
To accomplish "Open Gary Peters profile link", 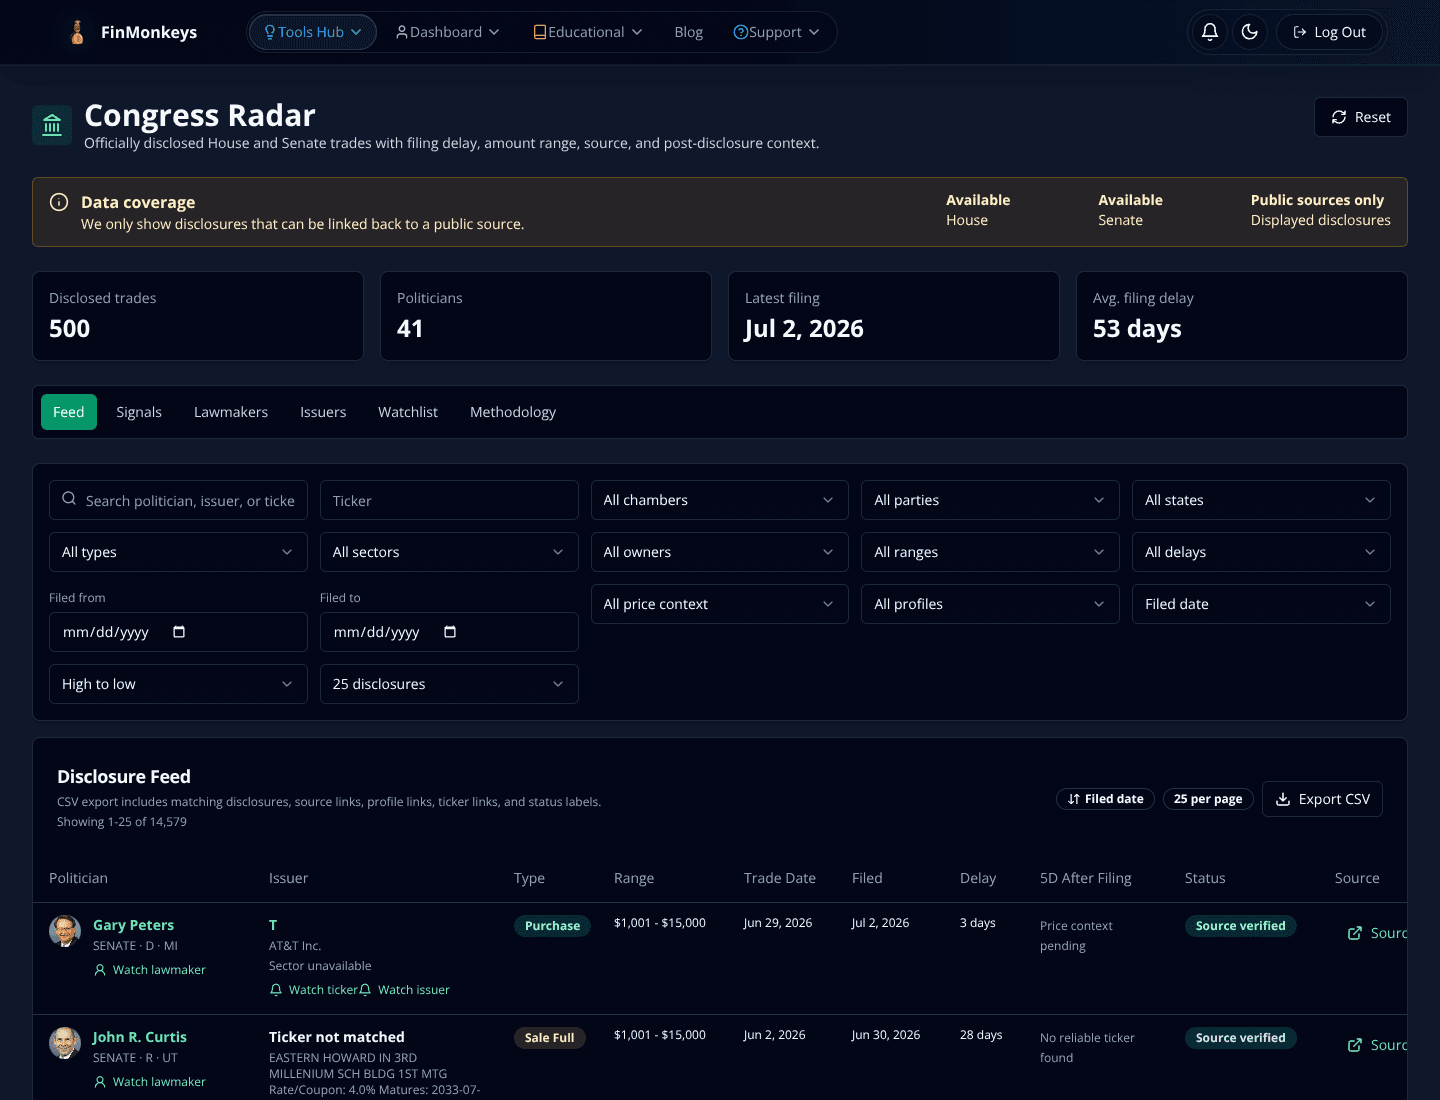I will click(x=133, y=925).
